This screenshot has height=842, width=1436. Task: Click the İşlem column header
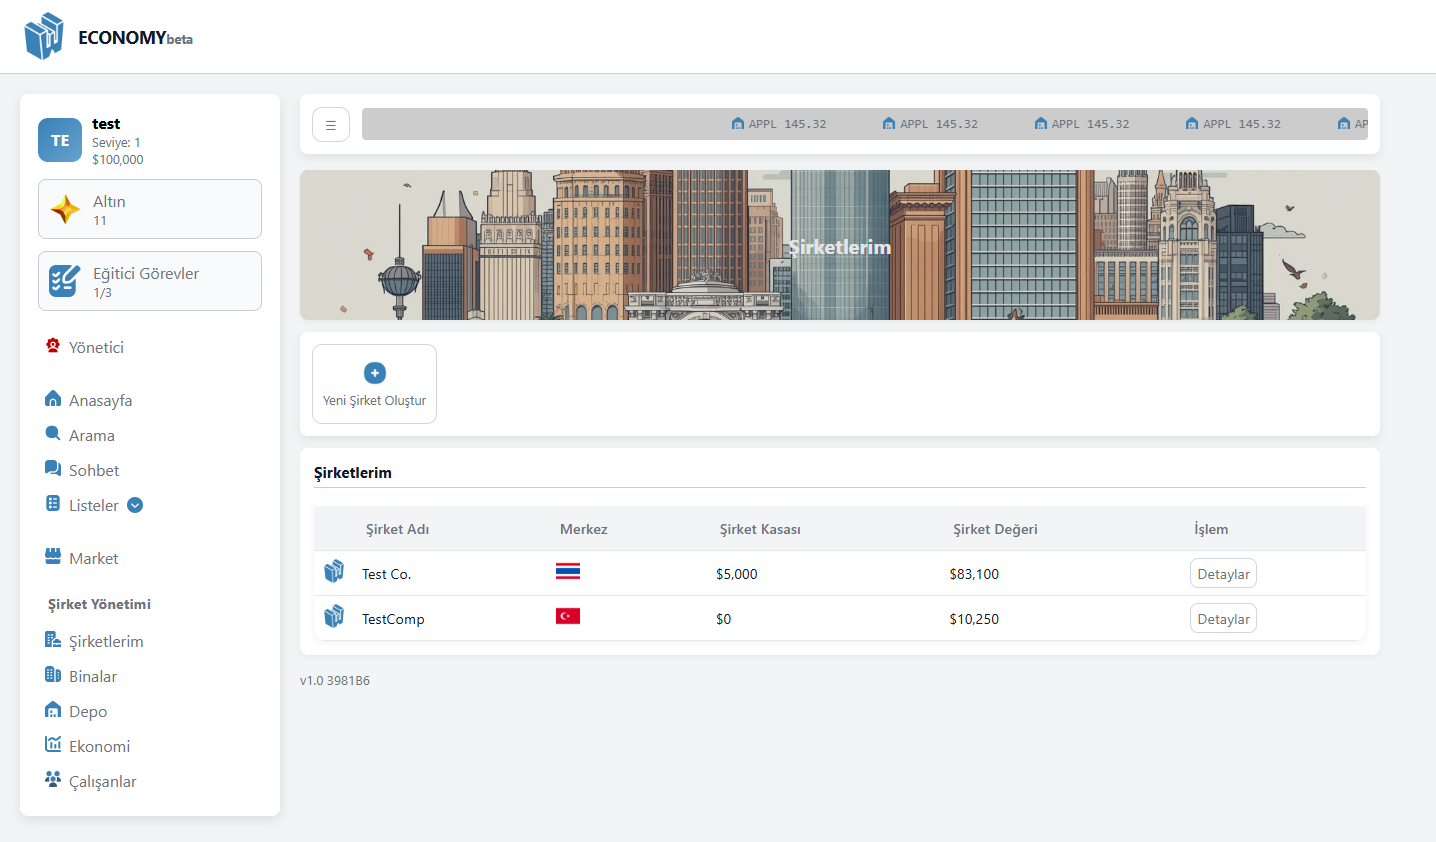click(x=1211, y=529)
